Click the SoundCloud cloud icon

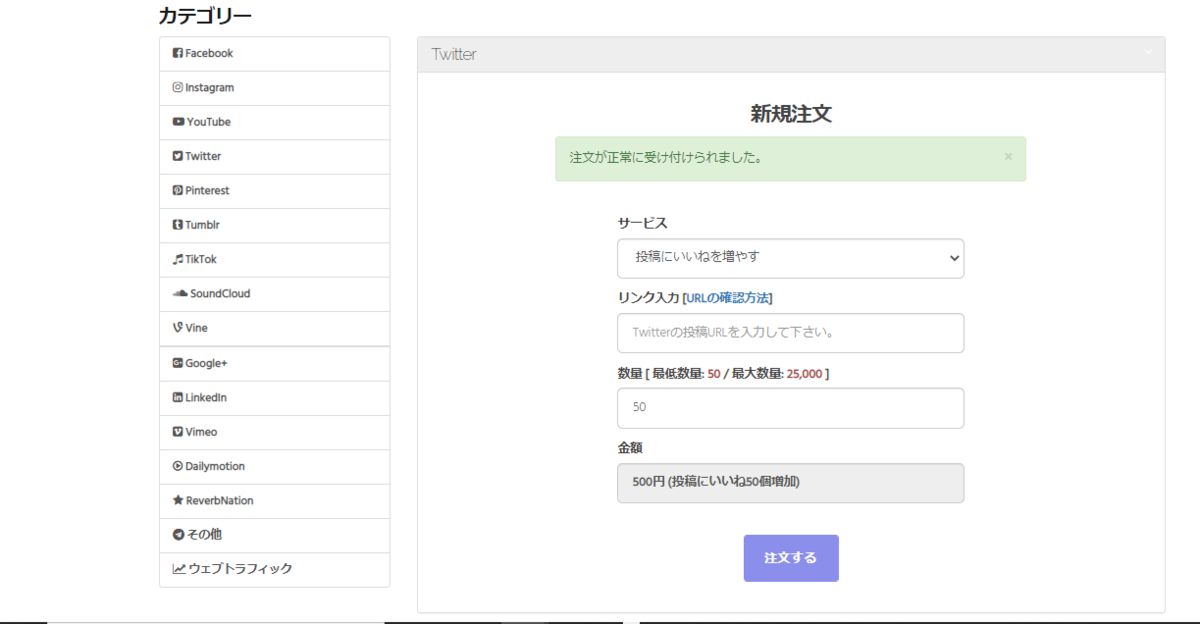point(180,293)
